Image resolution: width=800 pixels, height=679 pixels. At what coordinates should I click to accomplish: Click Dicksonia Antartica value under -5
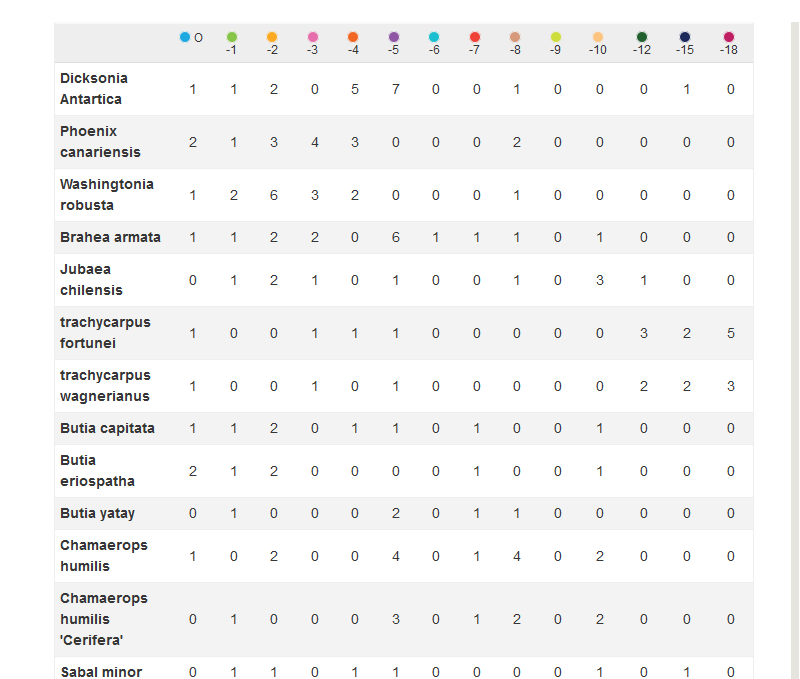[395, 89]
